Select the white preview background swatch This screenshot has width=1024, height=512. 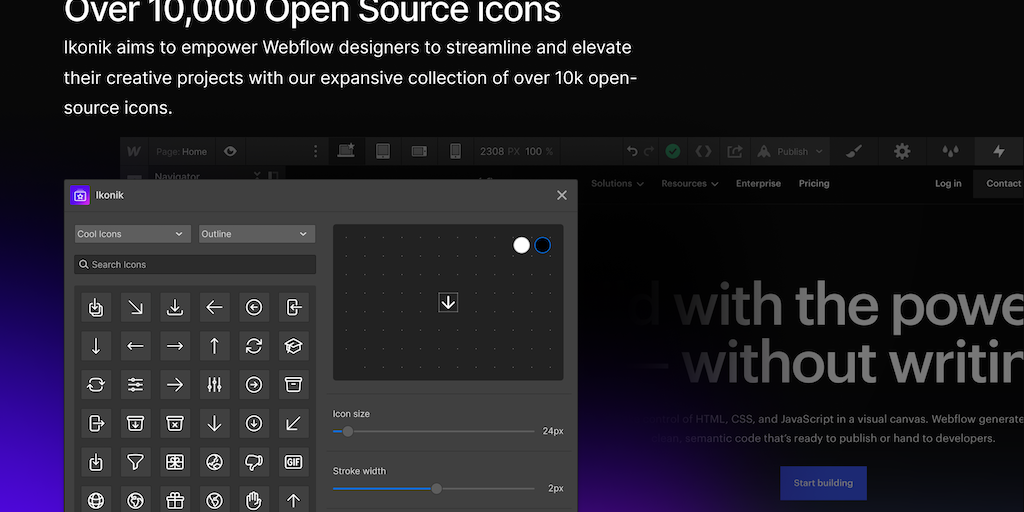point(521,245)
